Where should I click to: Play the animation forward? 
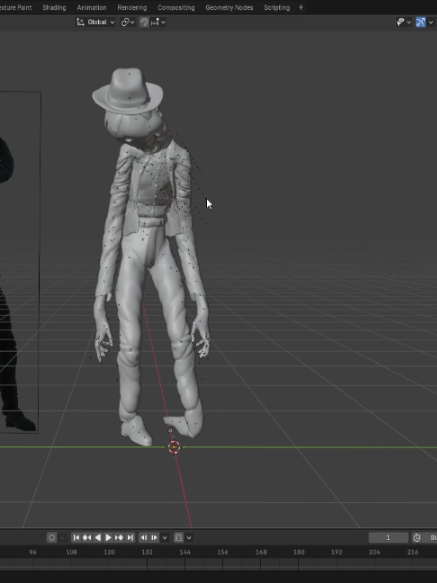(x=108, y=537)
